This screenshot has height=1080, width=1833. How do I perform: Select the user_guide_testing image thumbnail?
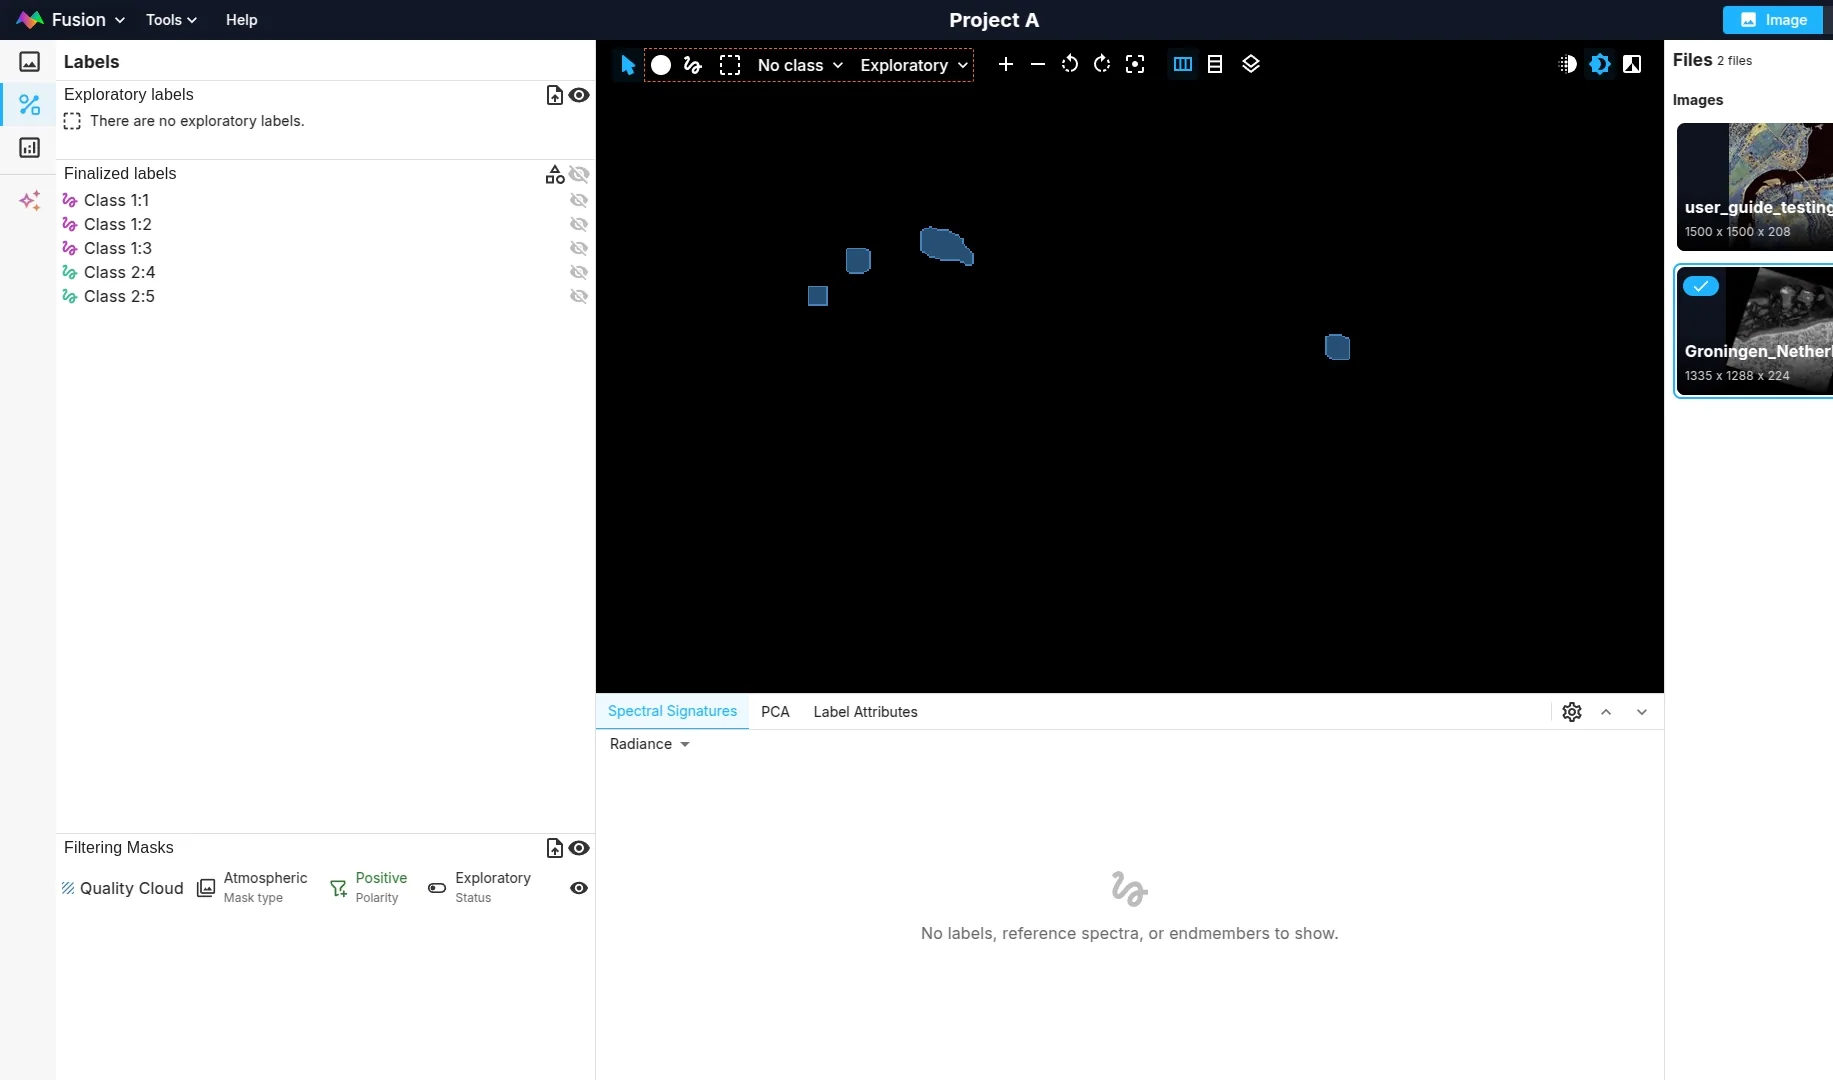(x=1755, y=186)
